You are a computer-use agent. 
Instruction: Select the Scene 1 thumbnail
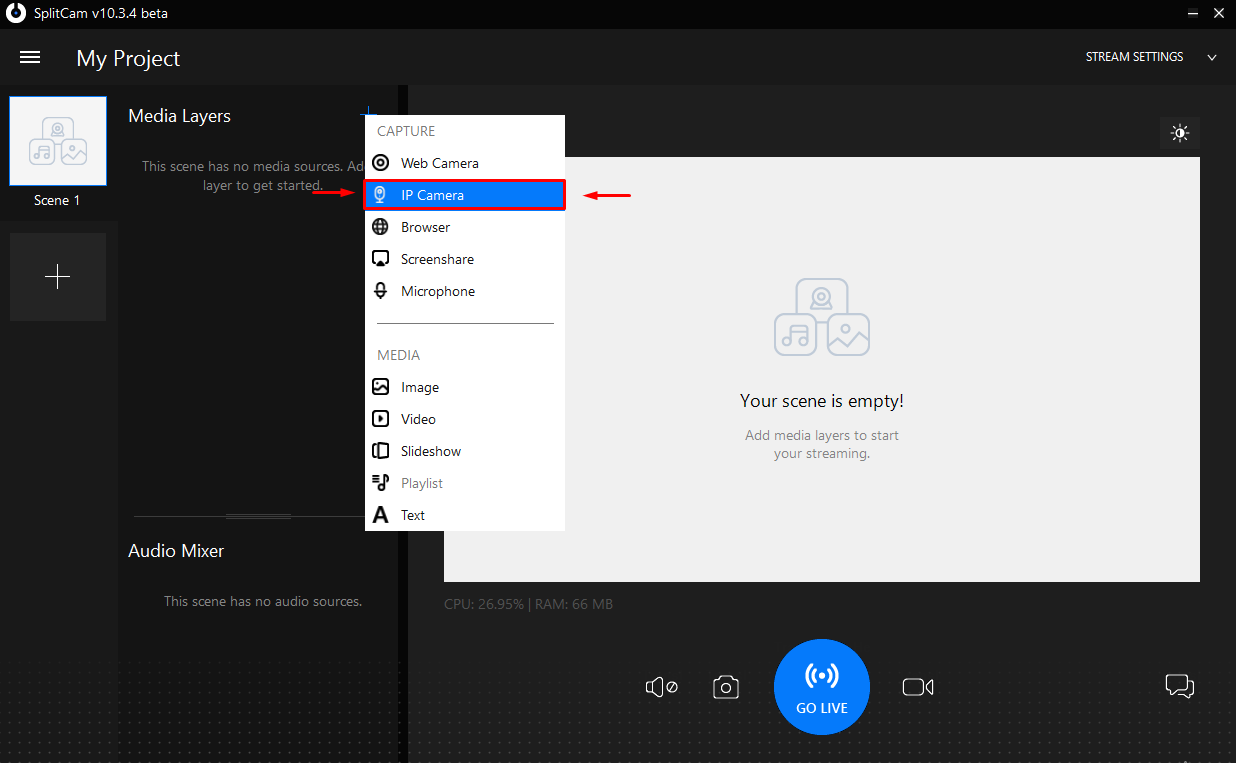[58, 142]
